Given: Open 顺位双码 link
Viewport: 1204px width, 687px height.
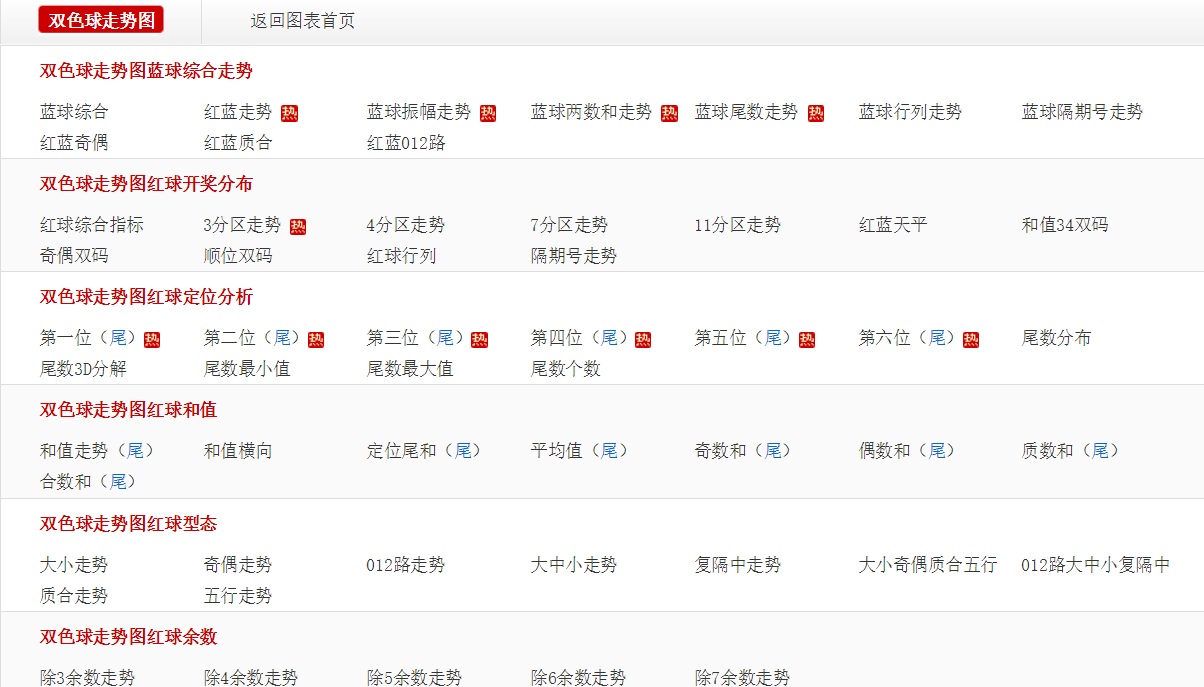Looking at the screenshot, I should point(238,256).
